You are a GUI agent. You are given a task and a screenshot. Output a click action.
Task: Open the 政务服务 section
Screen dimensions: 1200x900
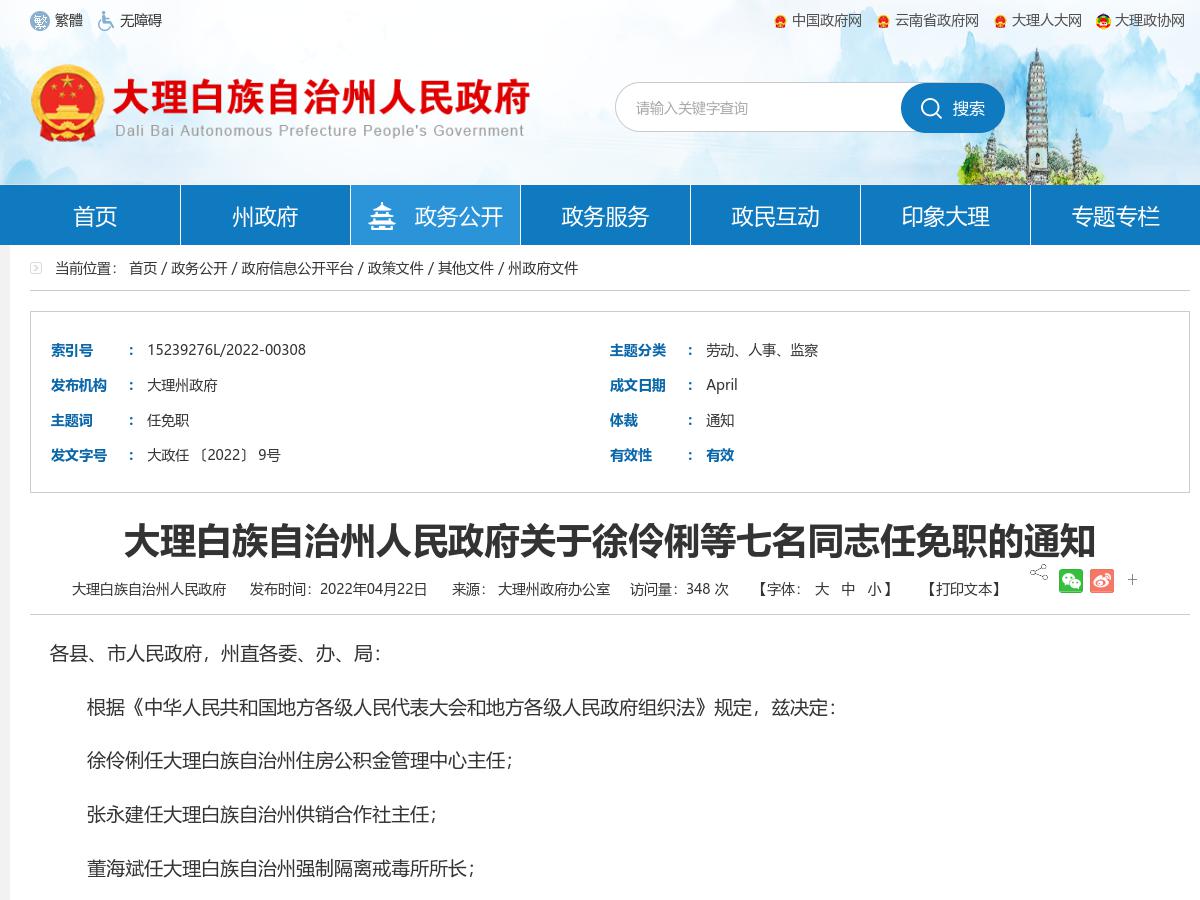click(x=605, y=214)
